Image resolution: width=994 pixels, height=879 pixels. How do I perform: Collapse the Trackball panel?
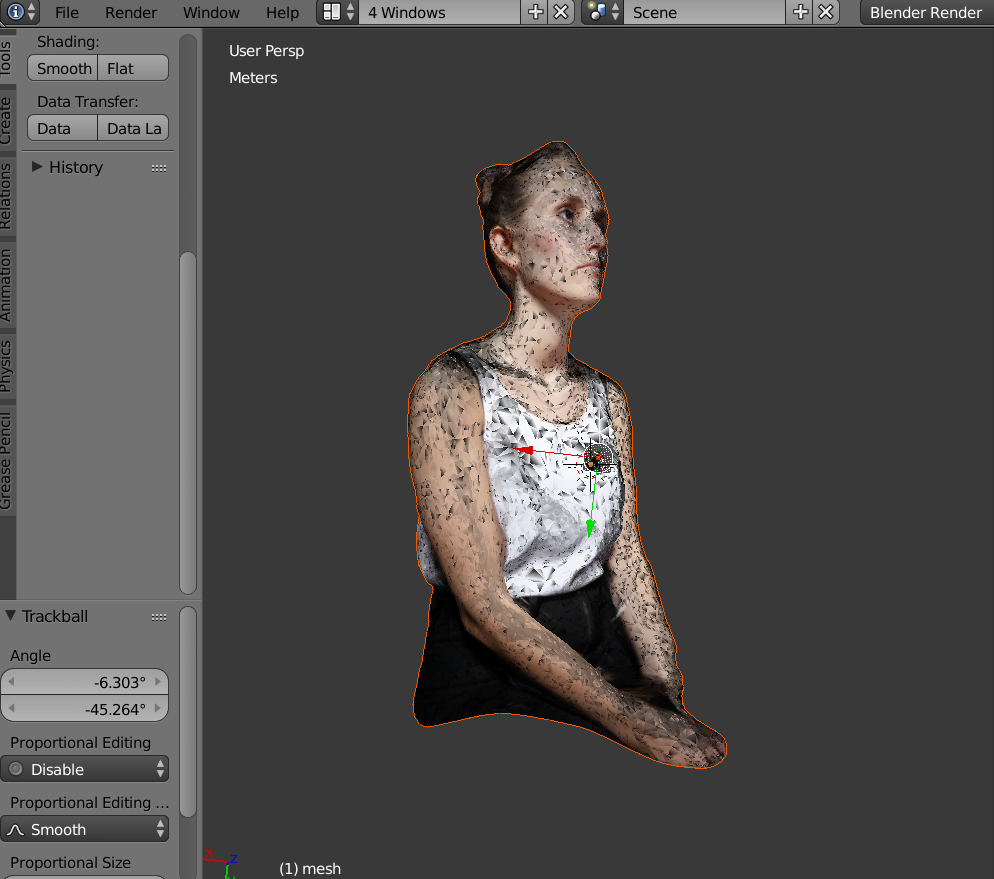[x=11, y=616]
